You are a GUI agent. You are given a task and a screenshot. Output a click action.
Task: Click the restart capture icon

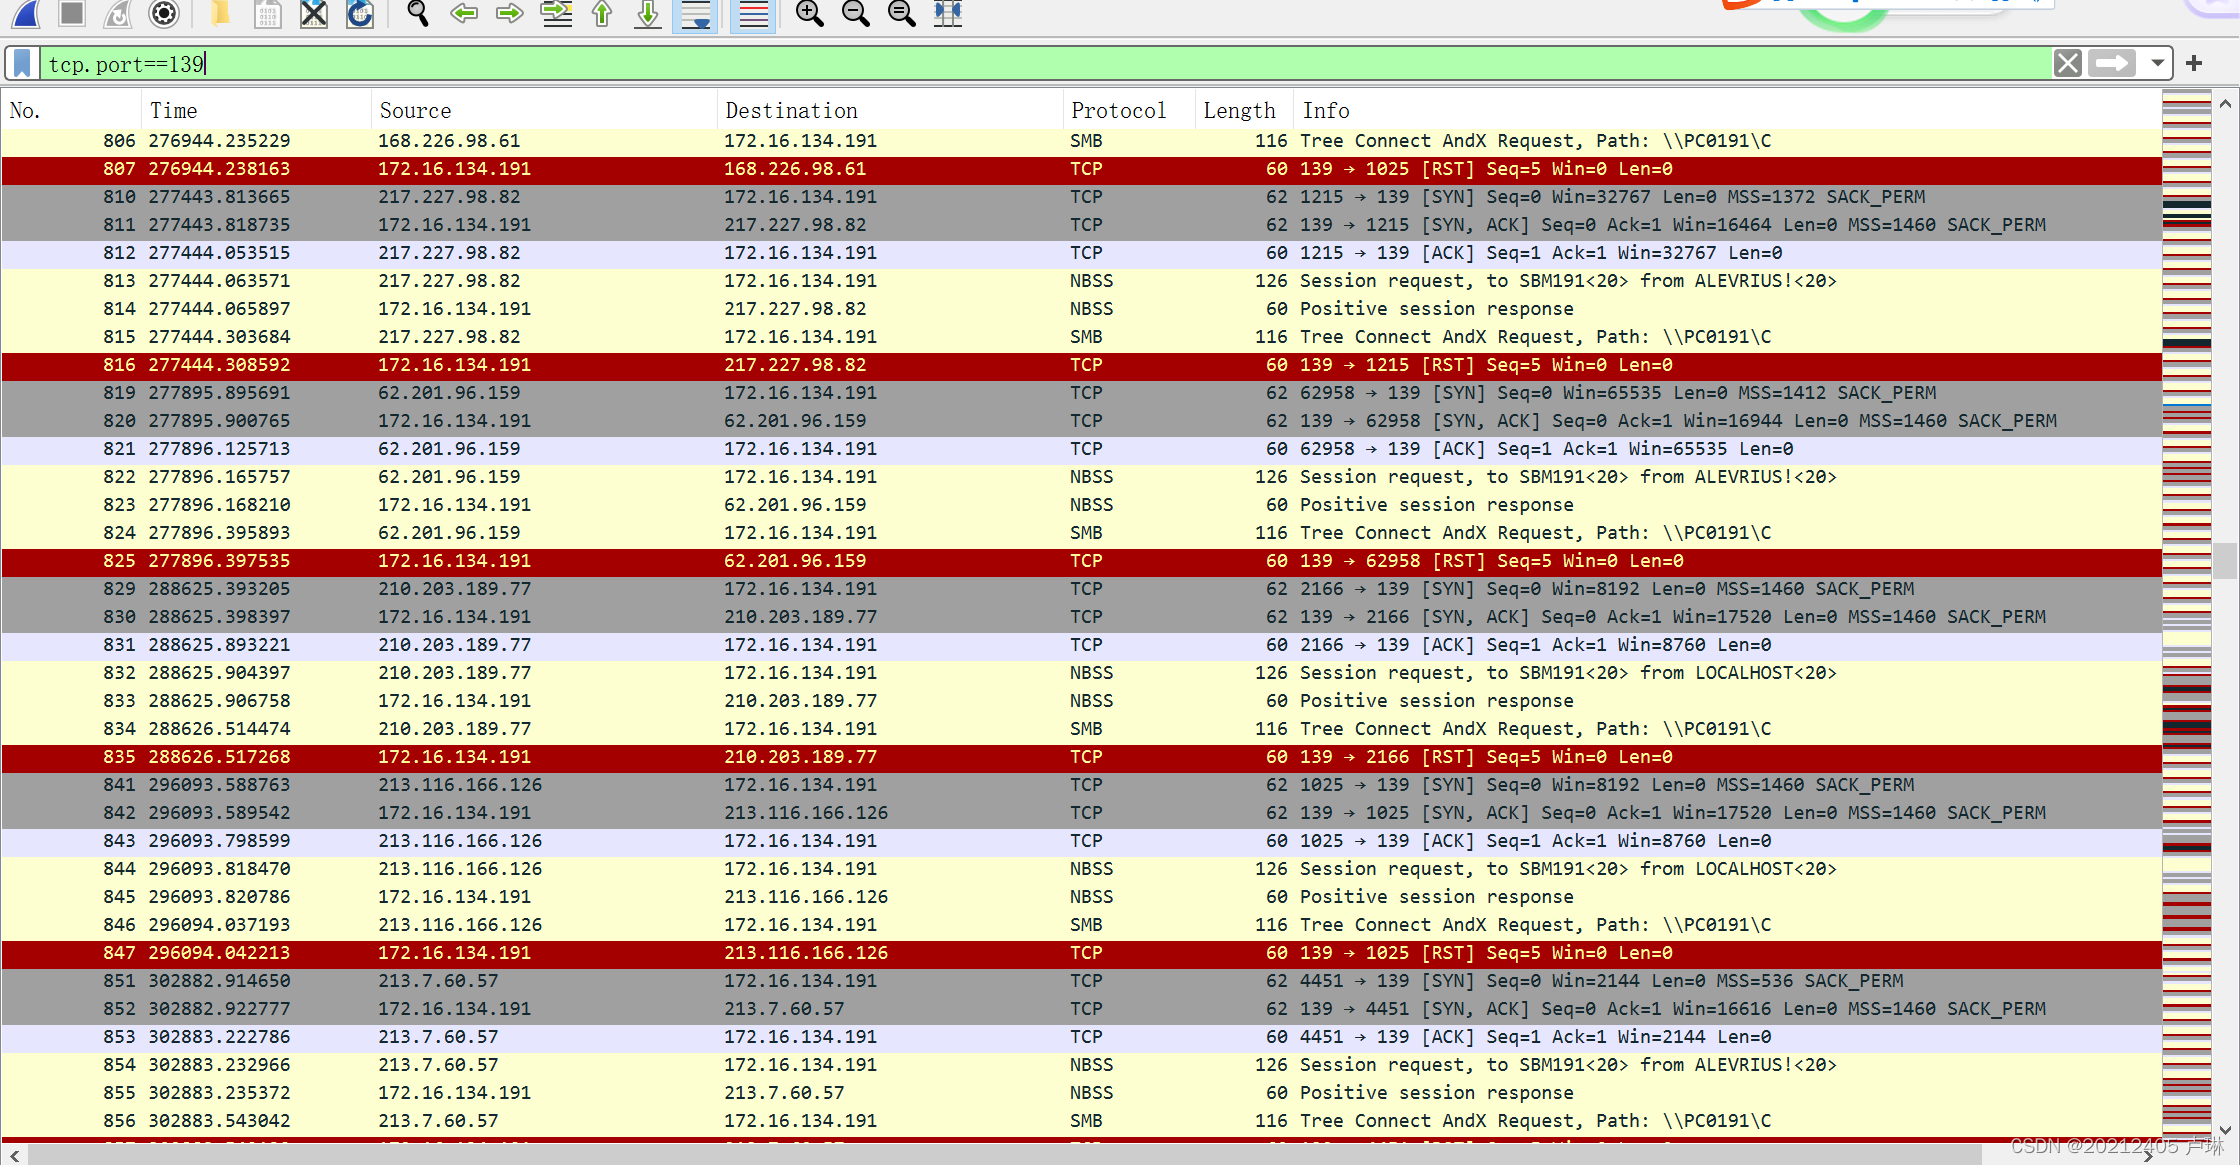(118, 13)
